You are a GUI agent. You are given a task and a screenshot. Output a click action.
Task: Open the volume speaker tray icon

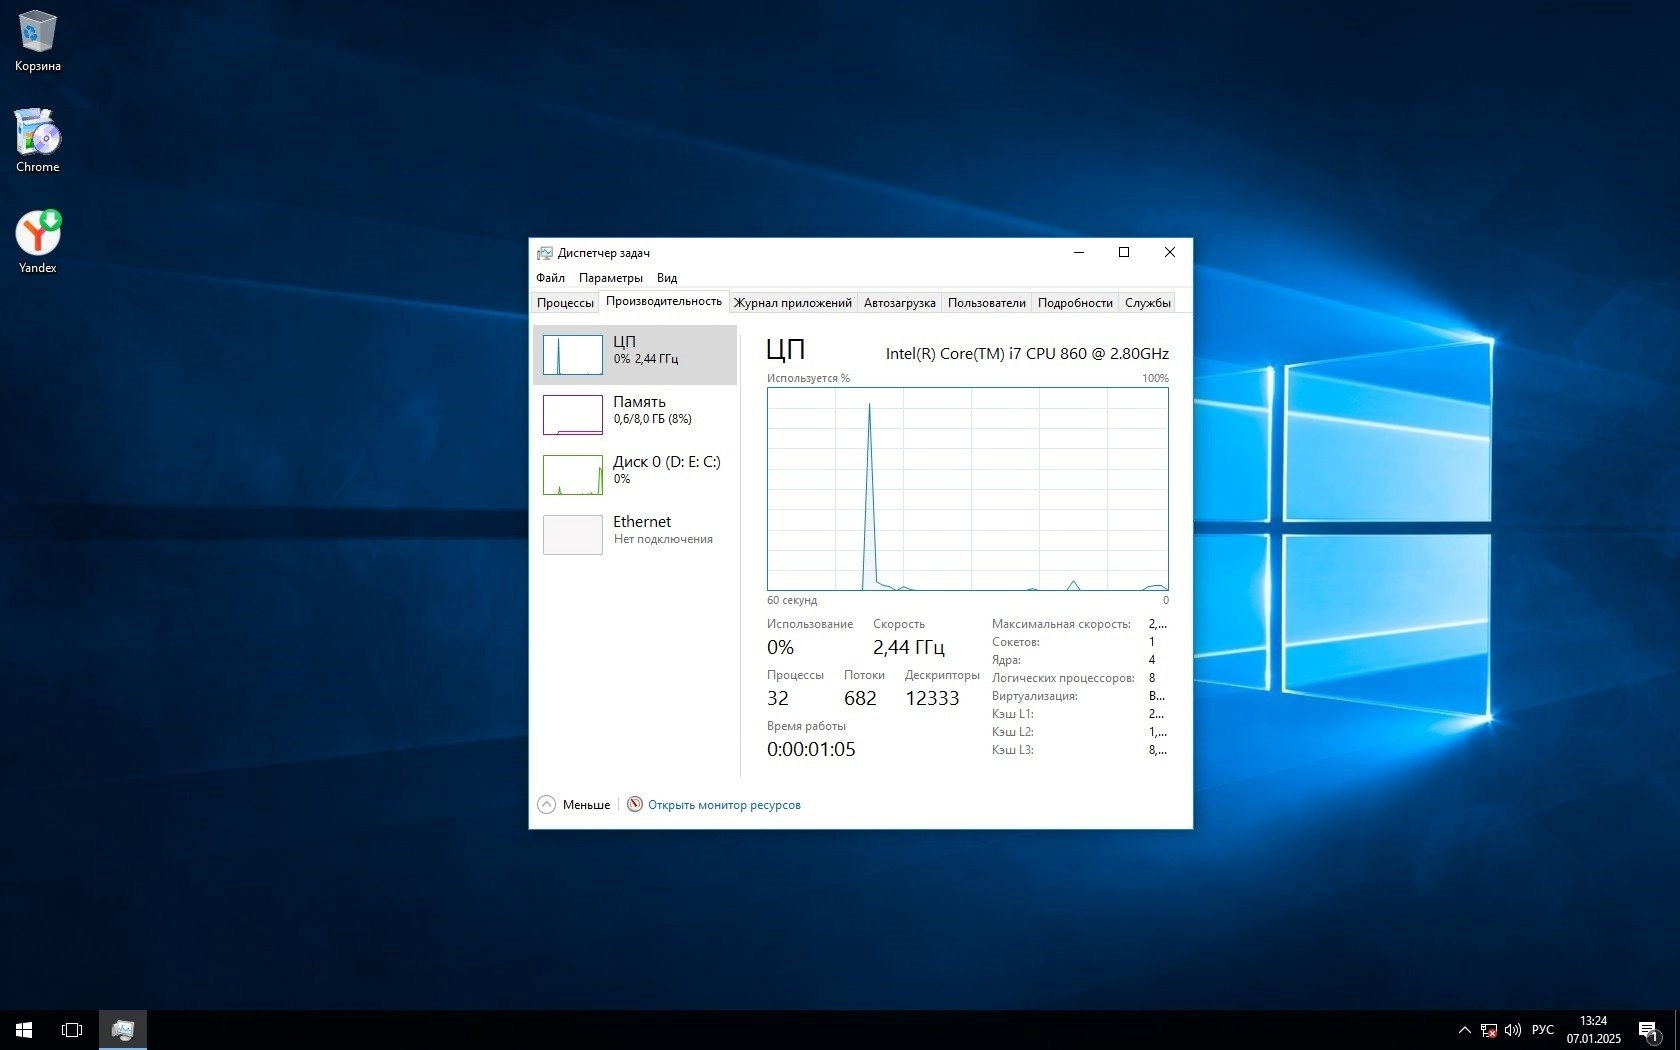coord(1513,1029)
